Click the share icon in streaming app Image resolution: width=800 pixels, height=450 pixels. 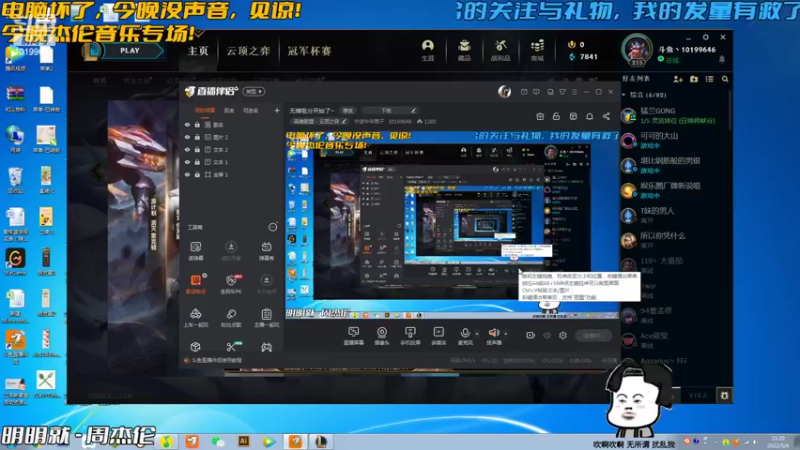pyautogui.click(x=606, y=117)
